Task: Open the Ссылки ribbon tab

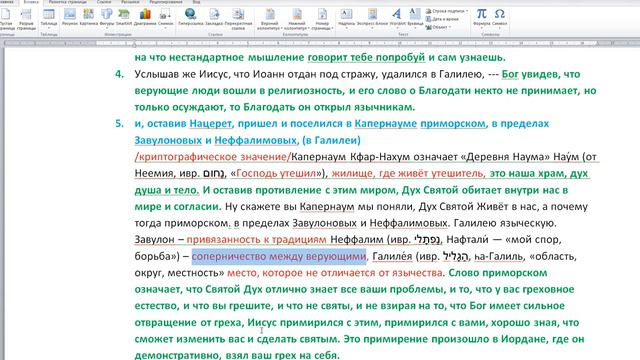Action: (104, 2)
